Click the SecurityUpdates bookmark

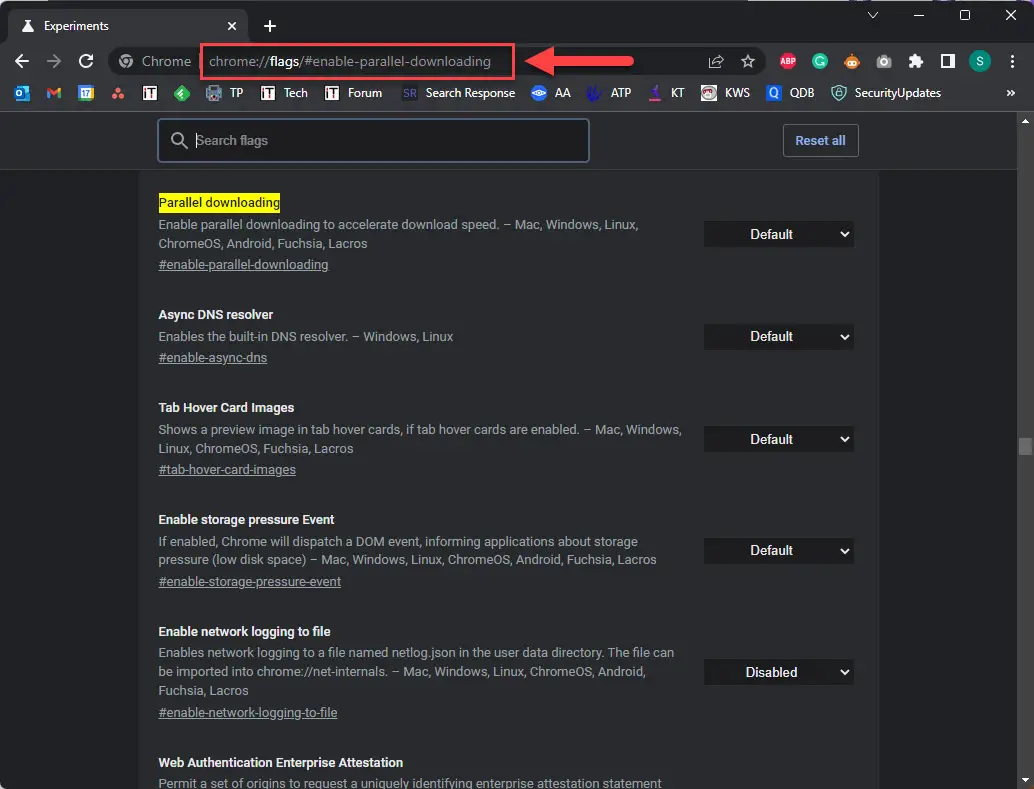889,93
